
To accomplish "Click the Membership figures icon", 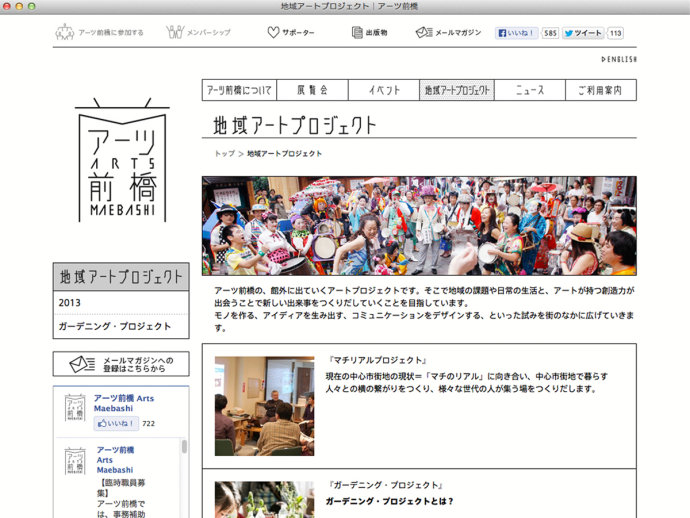I will 175,32.
